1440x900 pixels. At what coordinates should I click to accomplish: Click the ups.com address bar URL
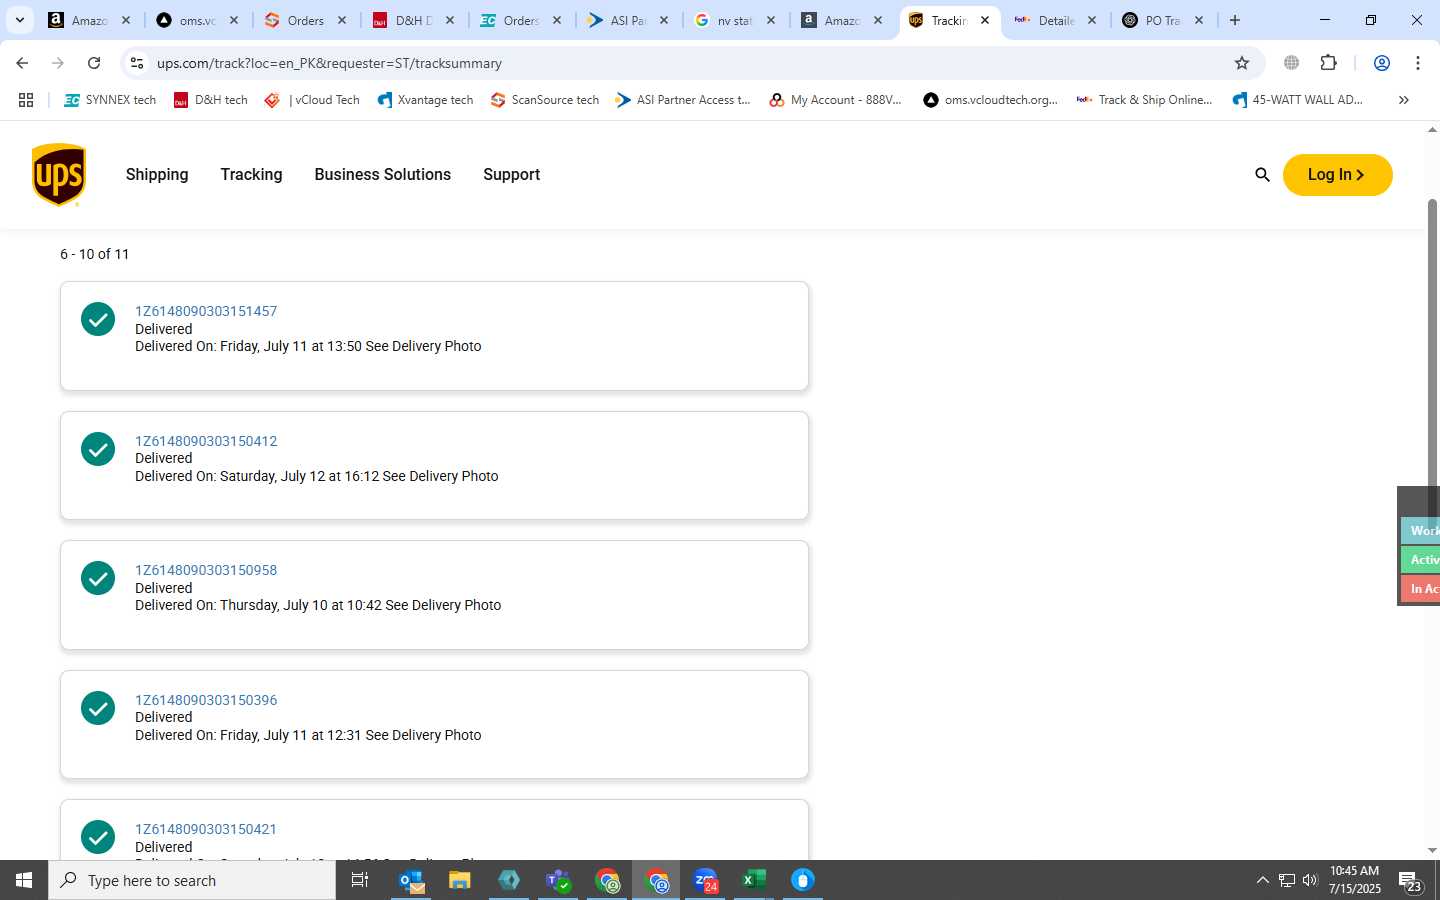tap(329, 63)
